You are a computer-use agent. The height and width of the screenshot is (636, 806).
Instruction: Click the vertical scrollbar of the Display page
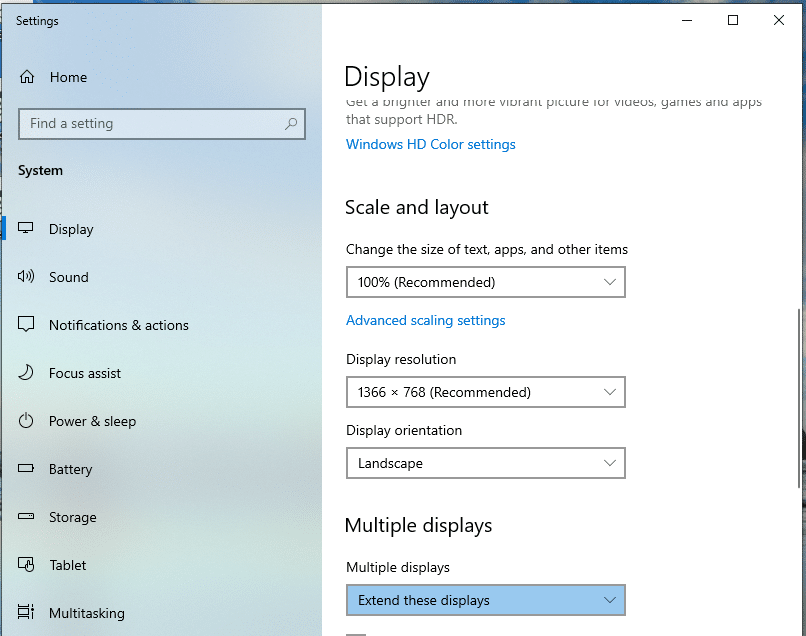tap(799, 400)
